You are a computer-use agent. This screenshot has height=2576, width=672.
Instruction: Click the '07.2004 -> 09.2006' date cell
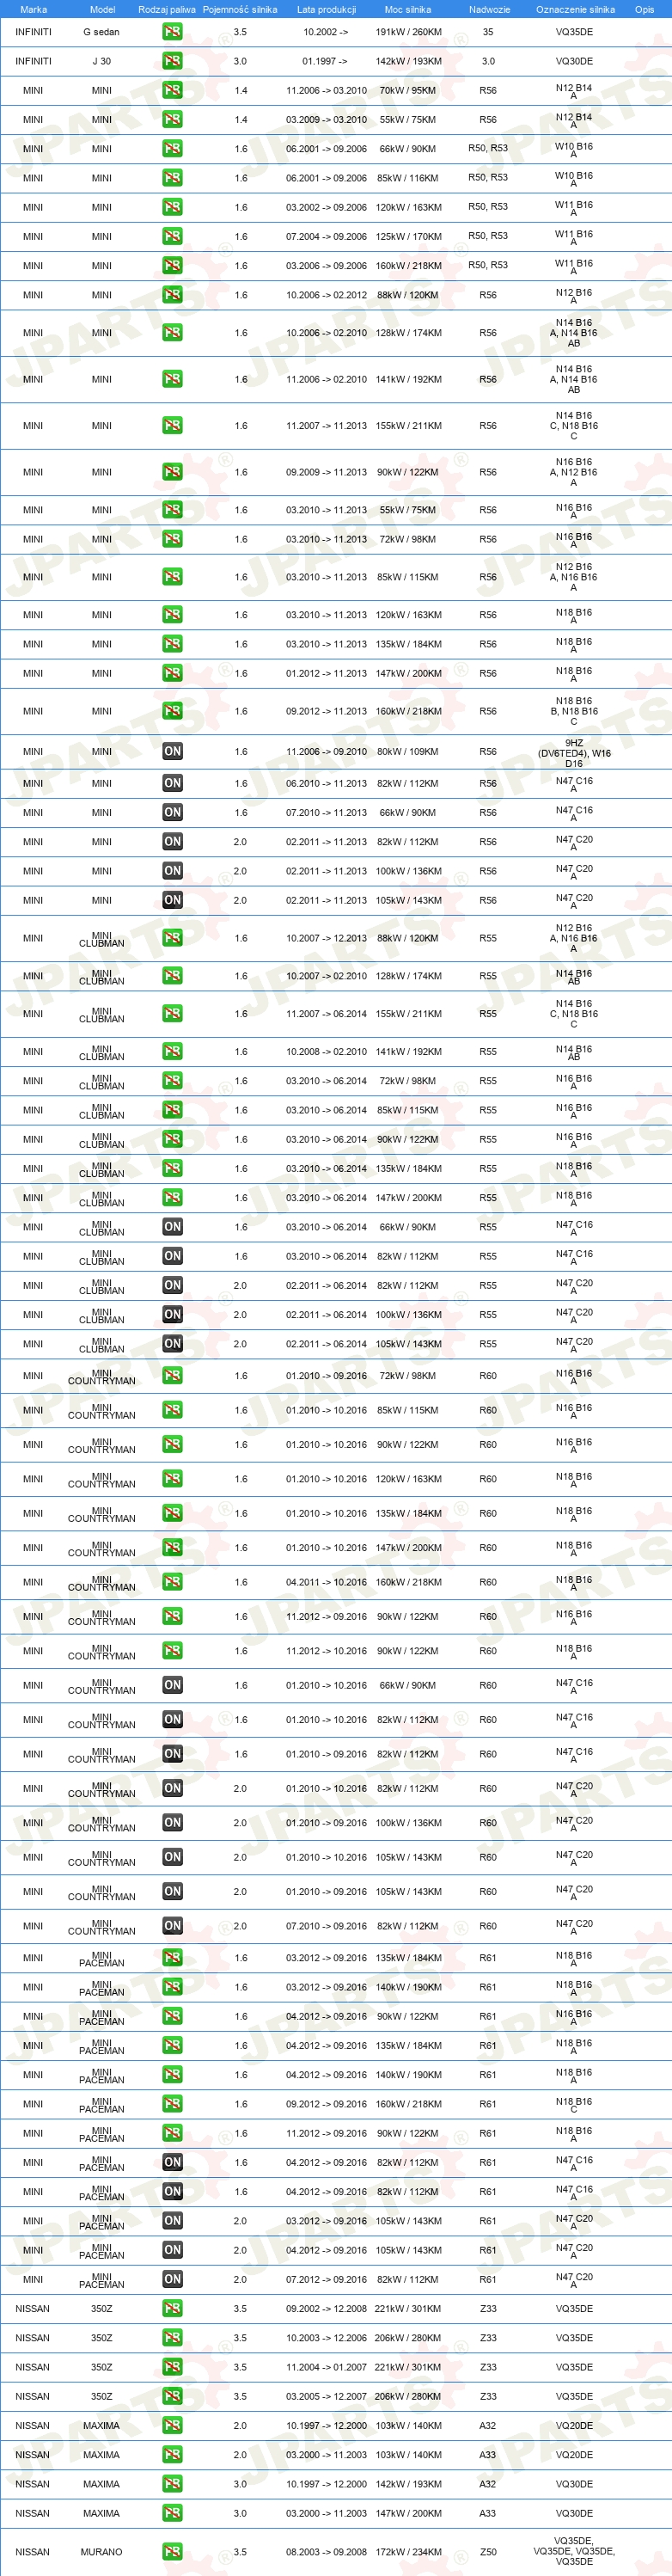click(x=326, y=237)
